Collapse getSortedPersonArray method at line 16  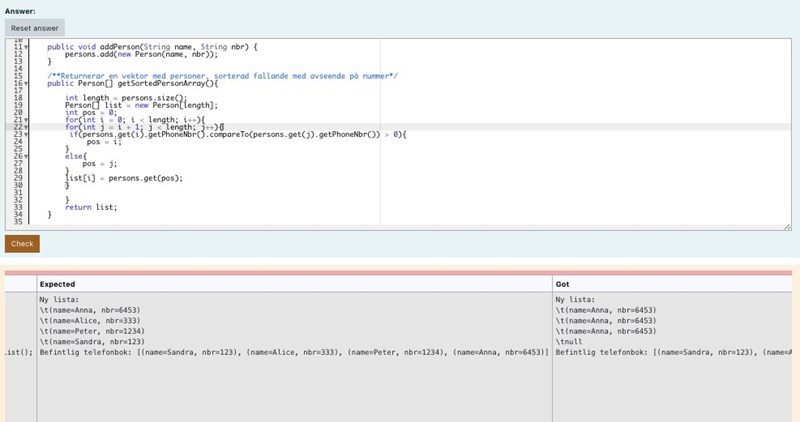[27, 83]
